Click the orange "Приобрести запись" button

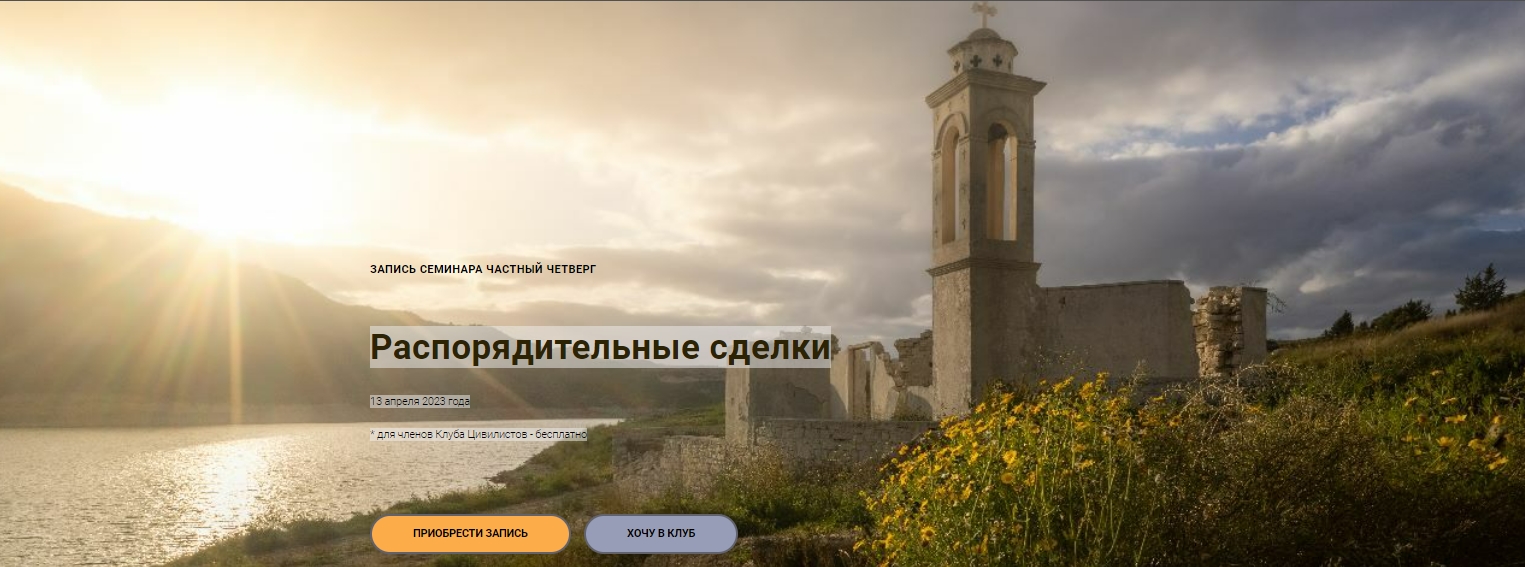[470, 534]
